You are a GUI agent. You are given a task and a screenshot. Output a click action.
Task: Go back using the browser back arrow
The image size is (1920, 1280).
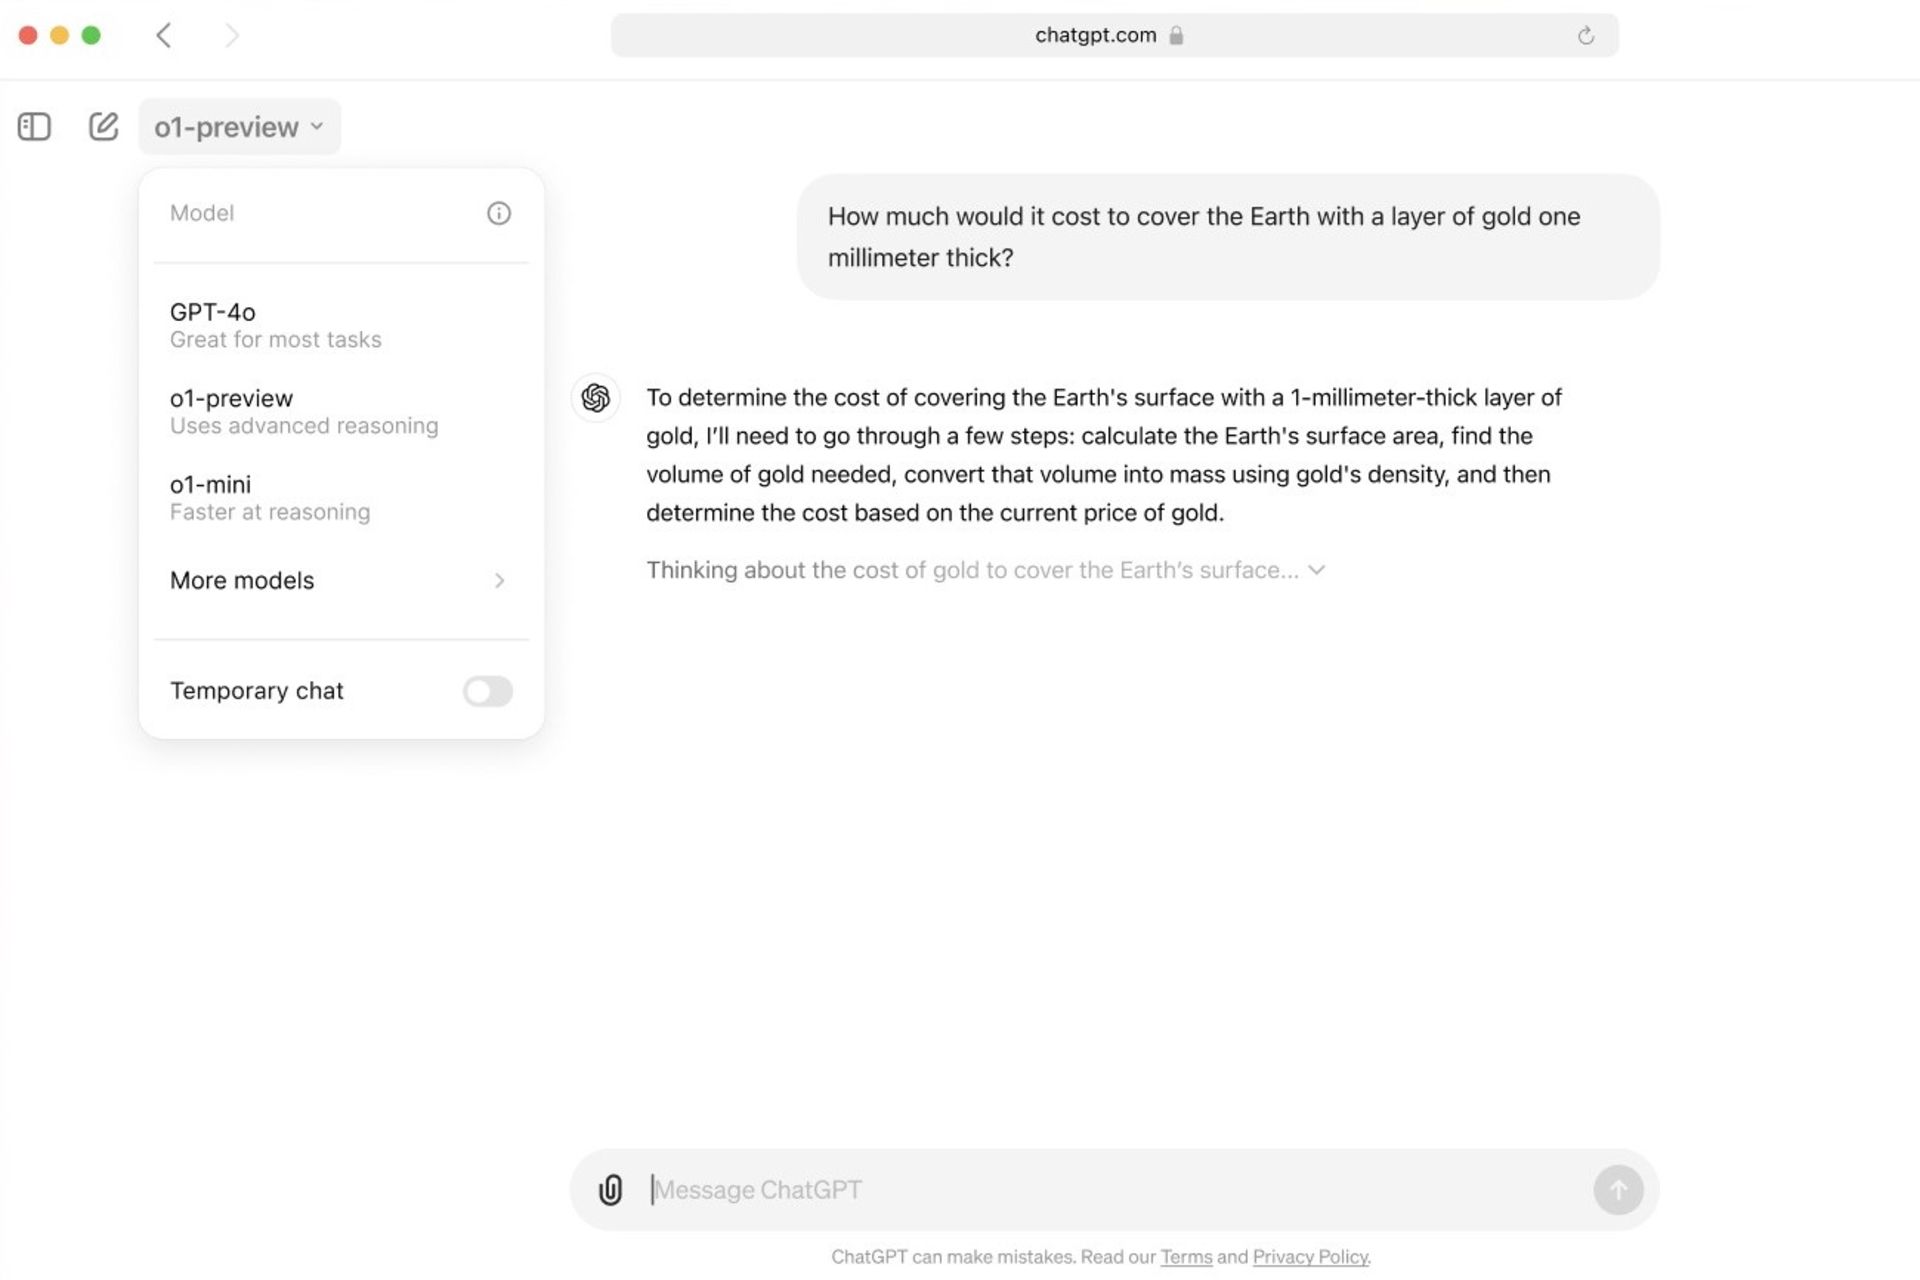(164, 36)
